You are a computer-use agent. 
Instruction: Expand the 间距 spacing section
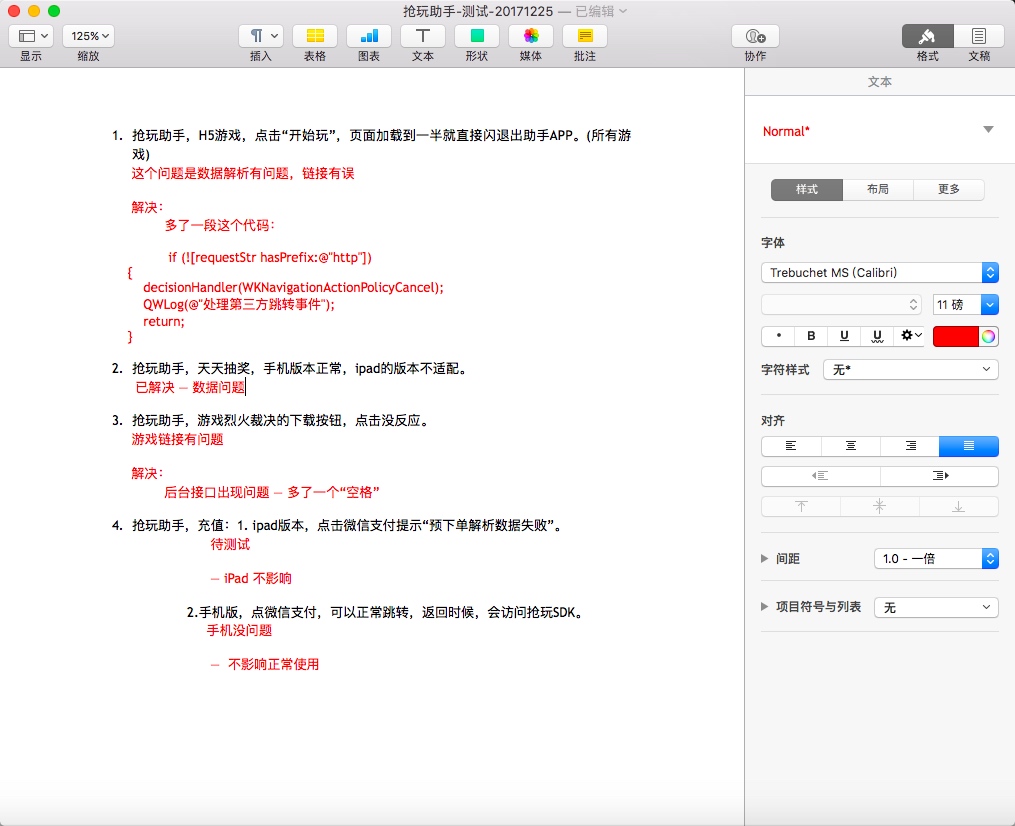[764, 559]
